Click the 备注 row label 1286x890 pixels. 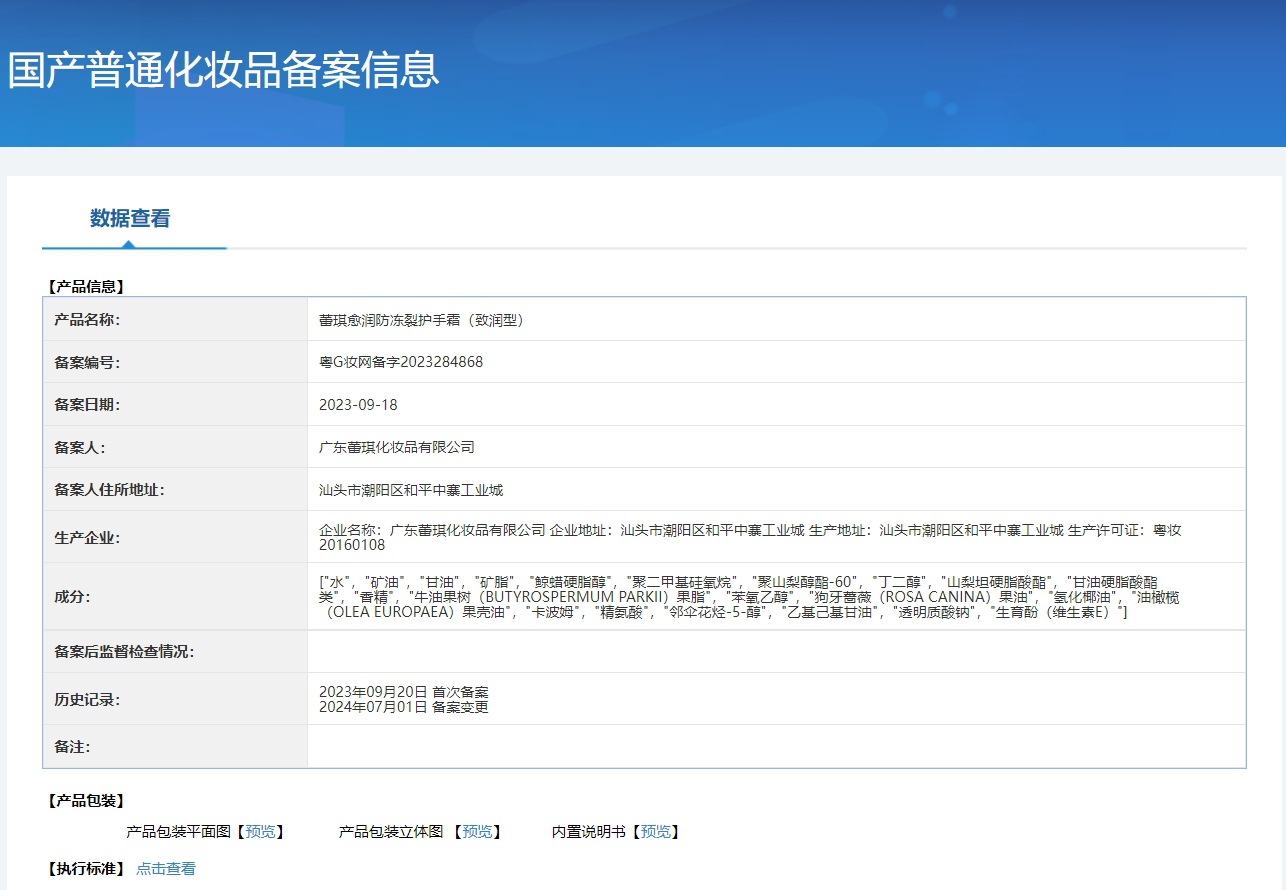click(x=72, y=746)
